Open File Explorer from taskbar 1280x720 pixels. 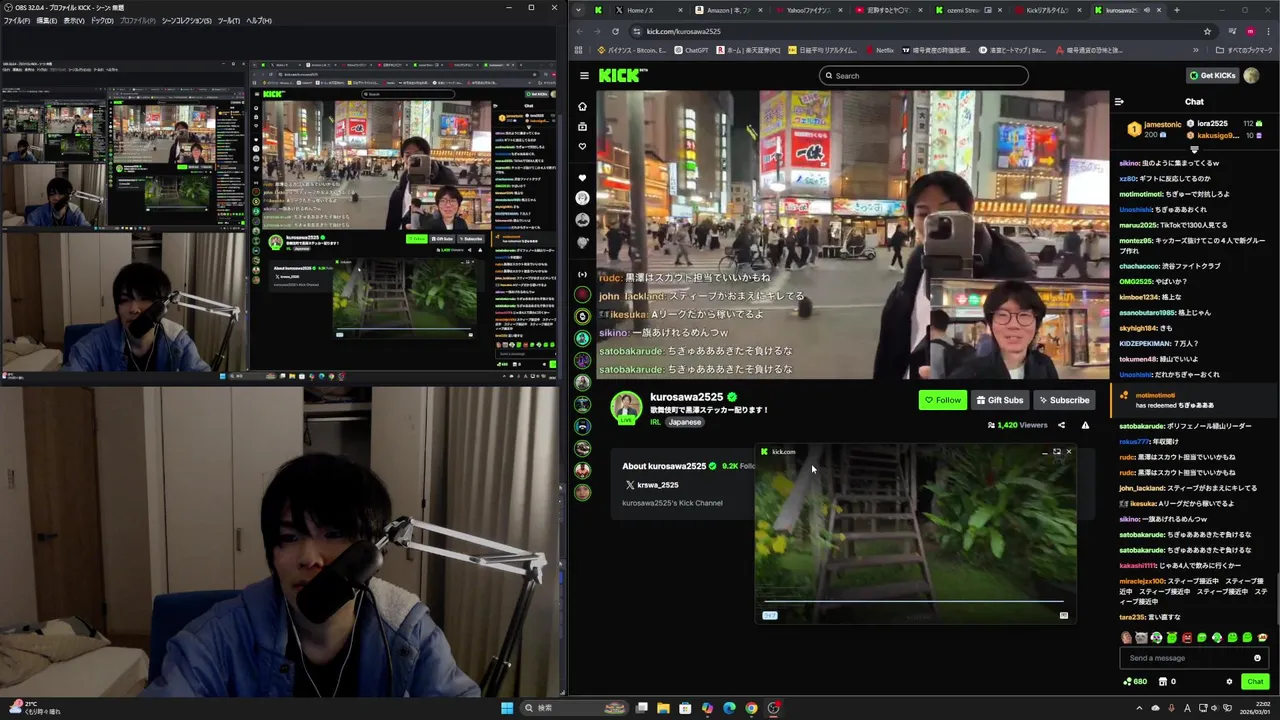[663, 708]
